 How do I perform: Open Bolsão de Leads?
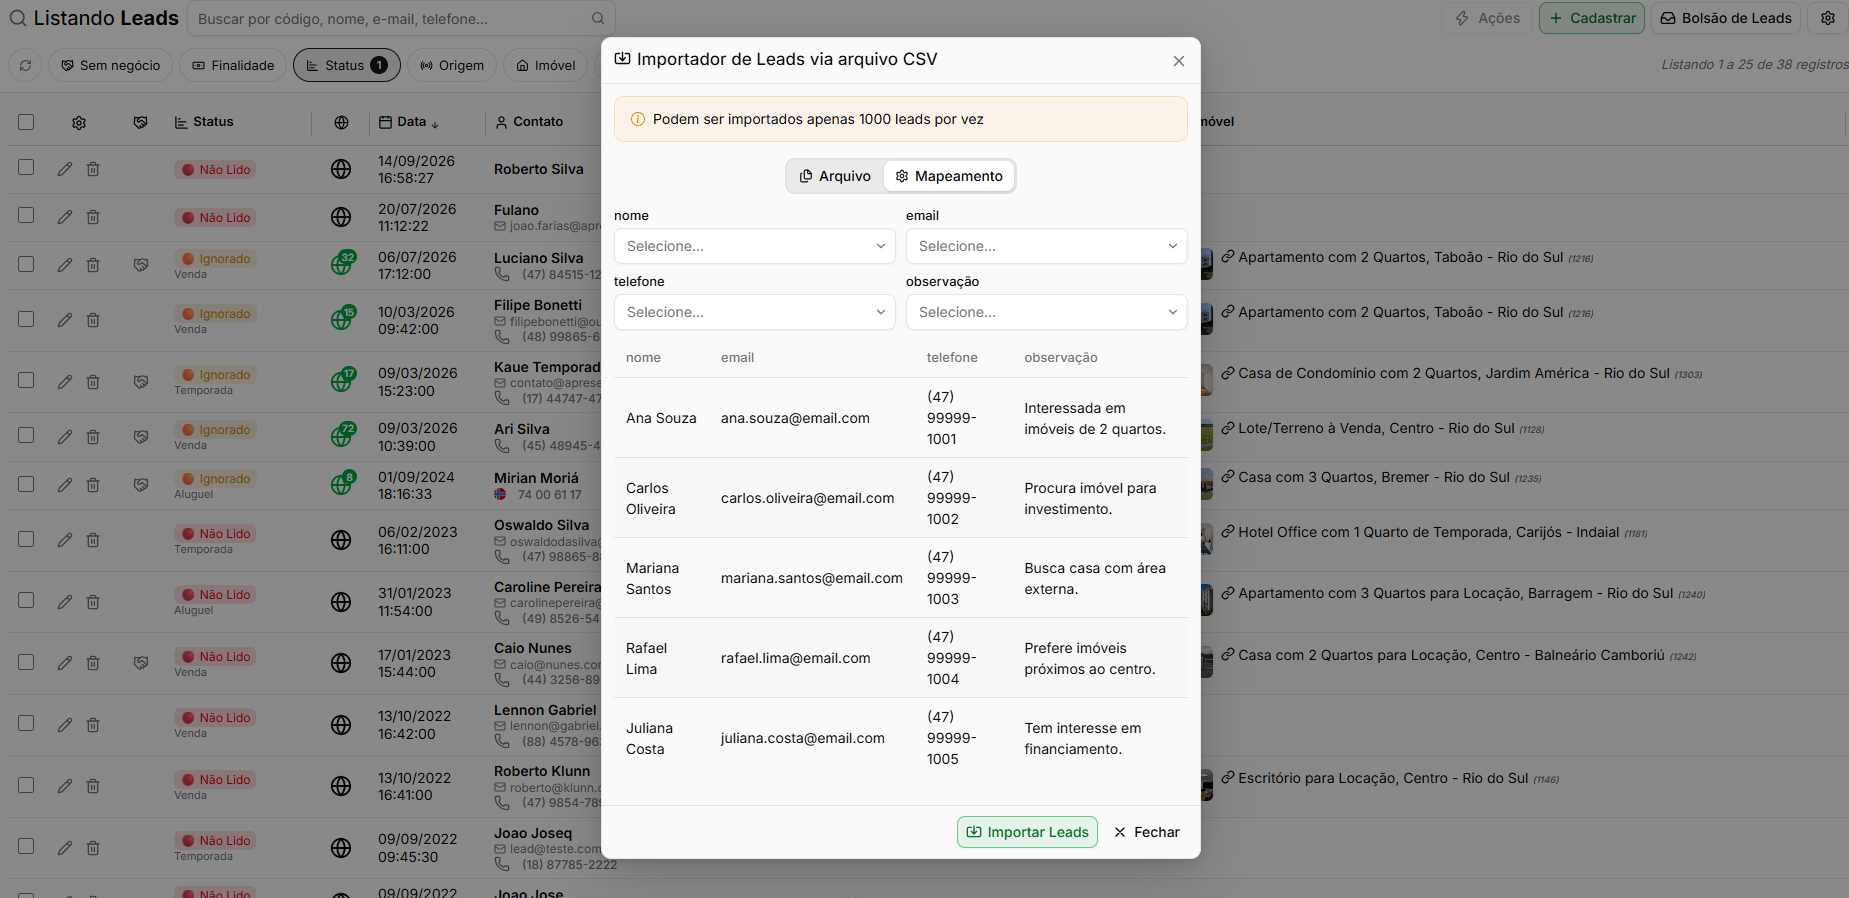click(1726, 18)
